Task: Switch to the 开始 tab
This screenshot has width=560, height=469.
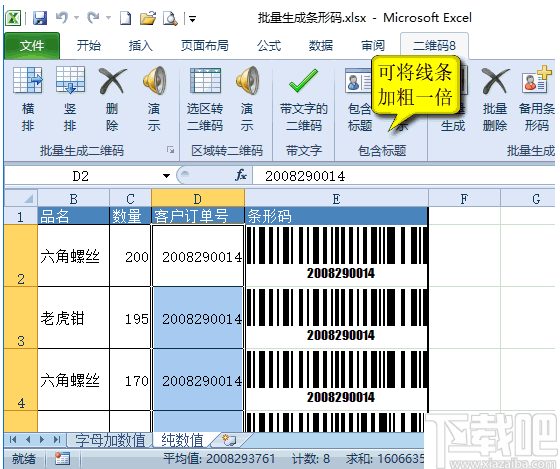Action: click(89, 46)
